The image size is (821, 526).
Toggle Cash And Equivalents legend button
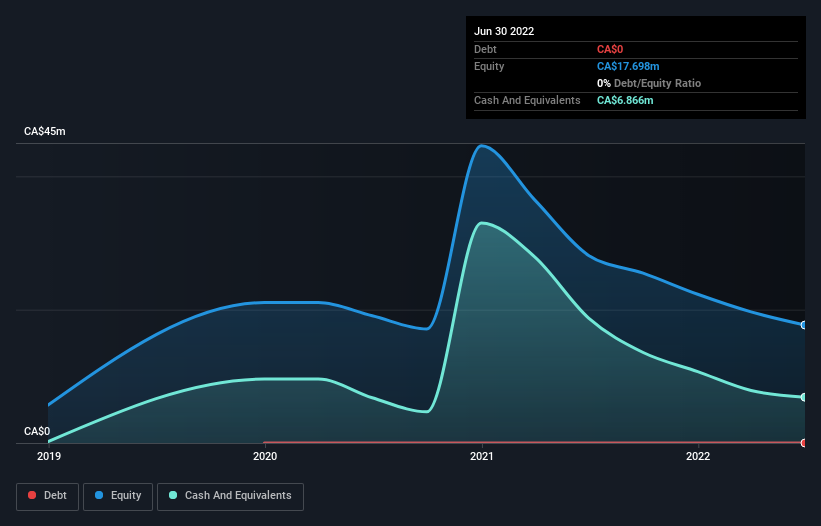point(230,496)
